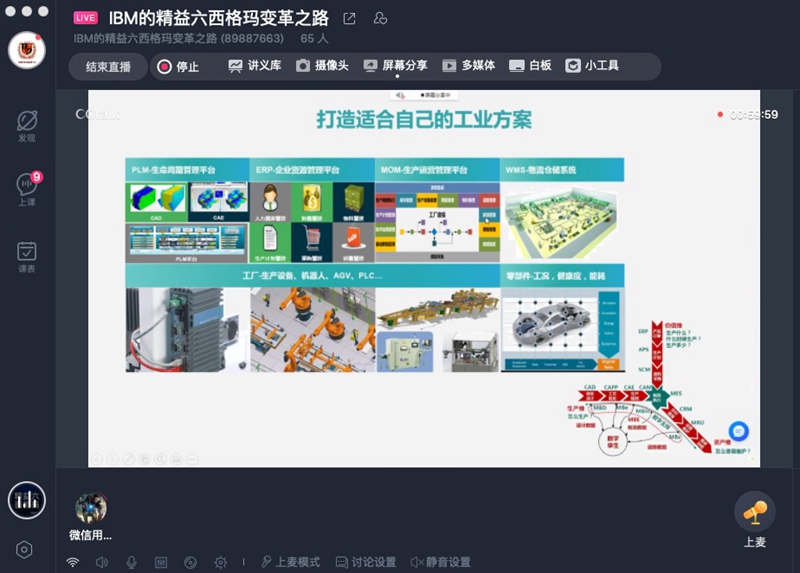Click the user avatar in the sidebar

tap(27, 49)
